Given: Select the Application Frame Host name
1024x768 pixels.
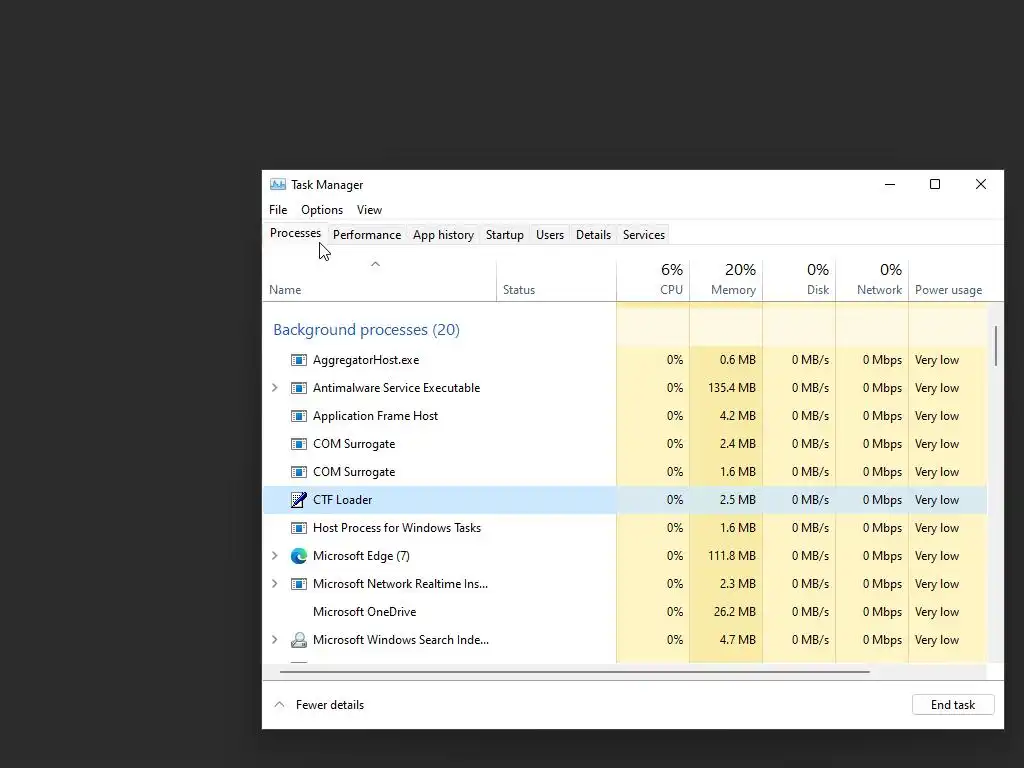Looking at the screenshot, I should point(376,416).
